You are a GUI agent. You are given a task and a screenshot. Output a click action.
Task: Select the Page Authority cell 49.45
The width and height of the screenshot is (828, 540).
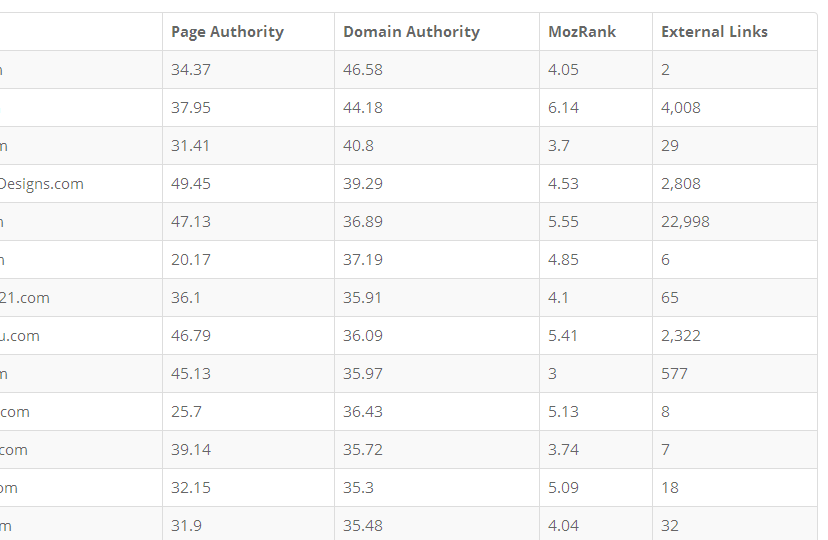click(x=191, y=184)
